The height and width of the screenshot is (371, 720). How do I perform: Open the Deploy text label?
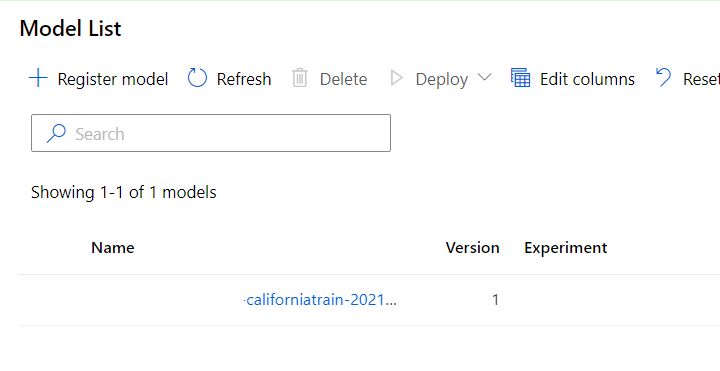(x=442, y=79)
